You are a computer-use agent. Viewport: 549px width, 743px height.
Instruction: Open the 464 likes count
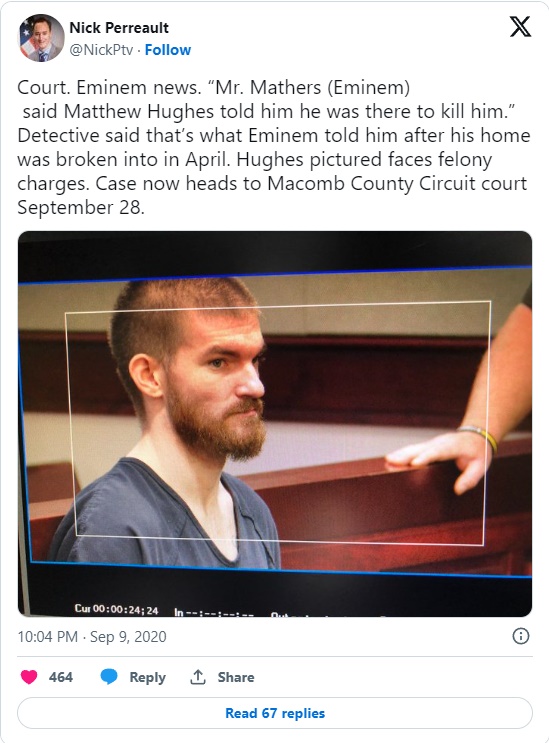[x=61, y=677]
